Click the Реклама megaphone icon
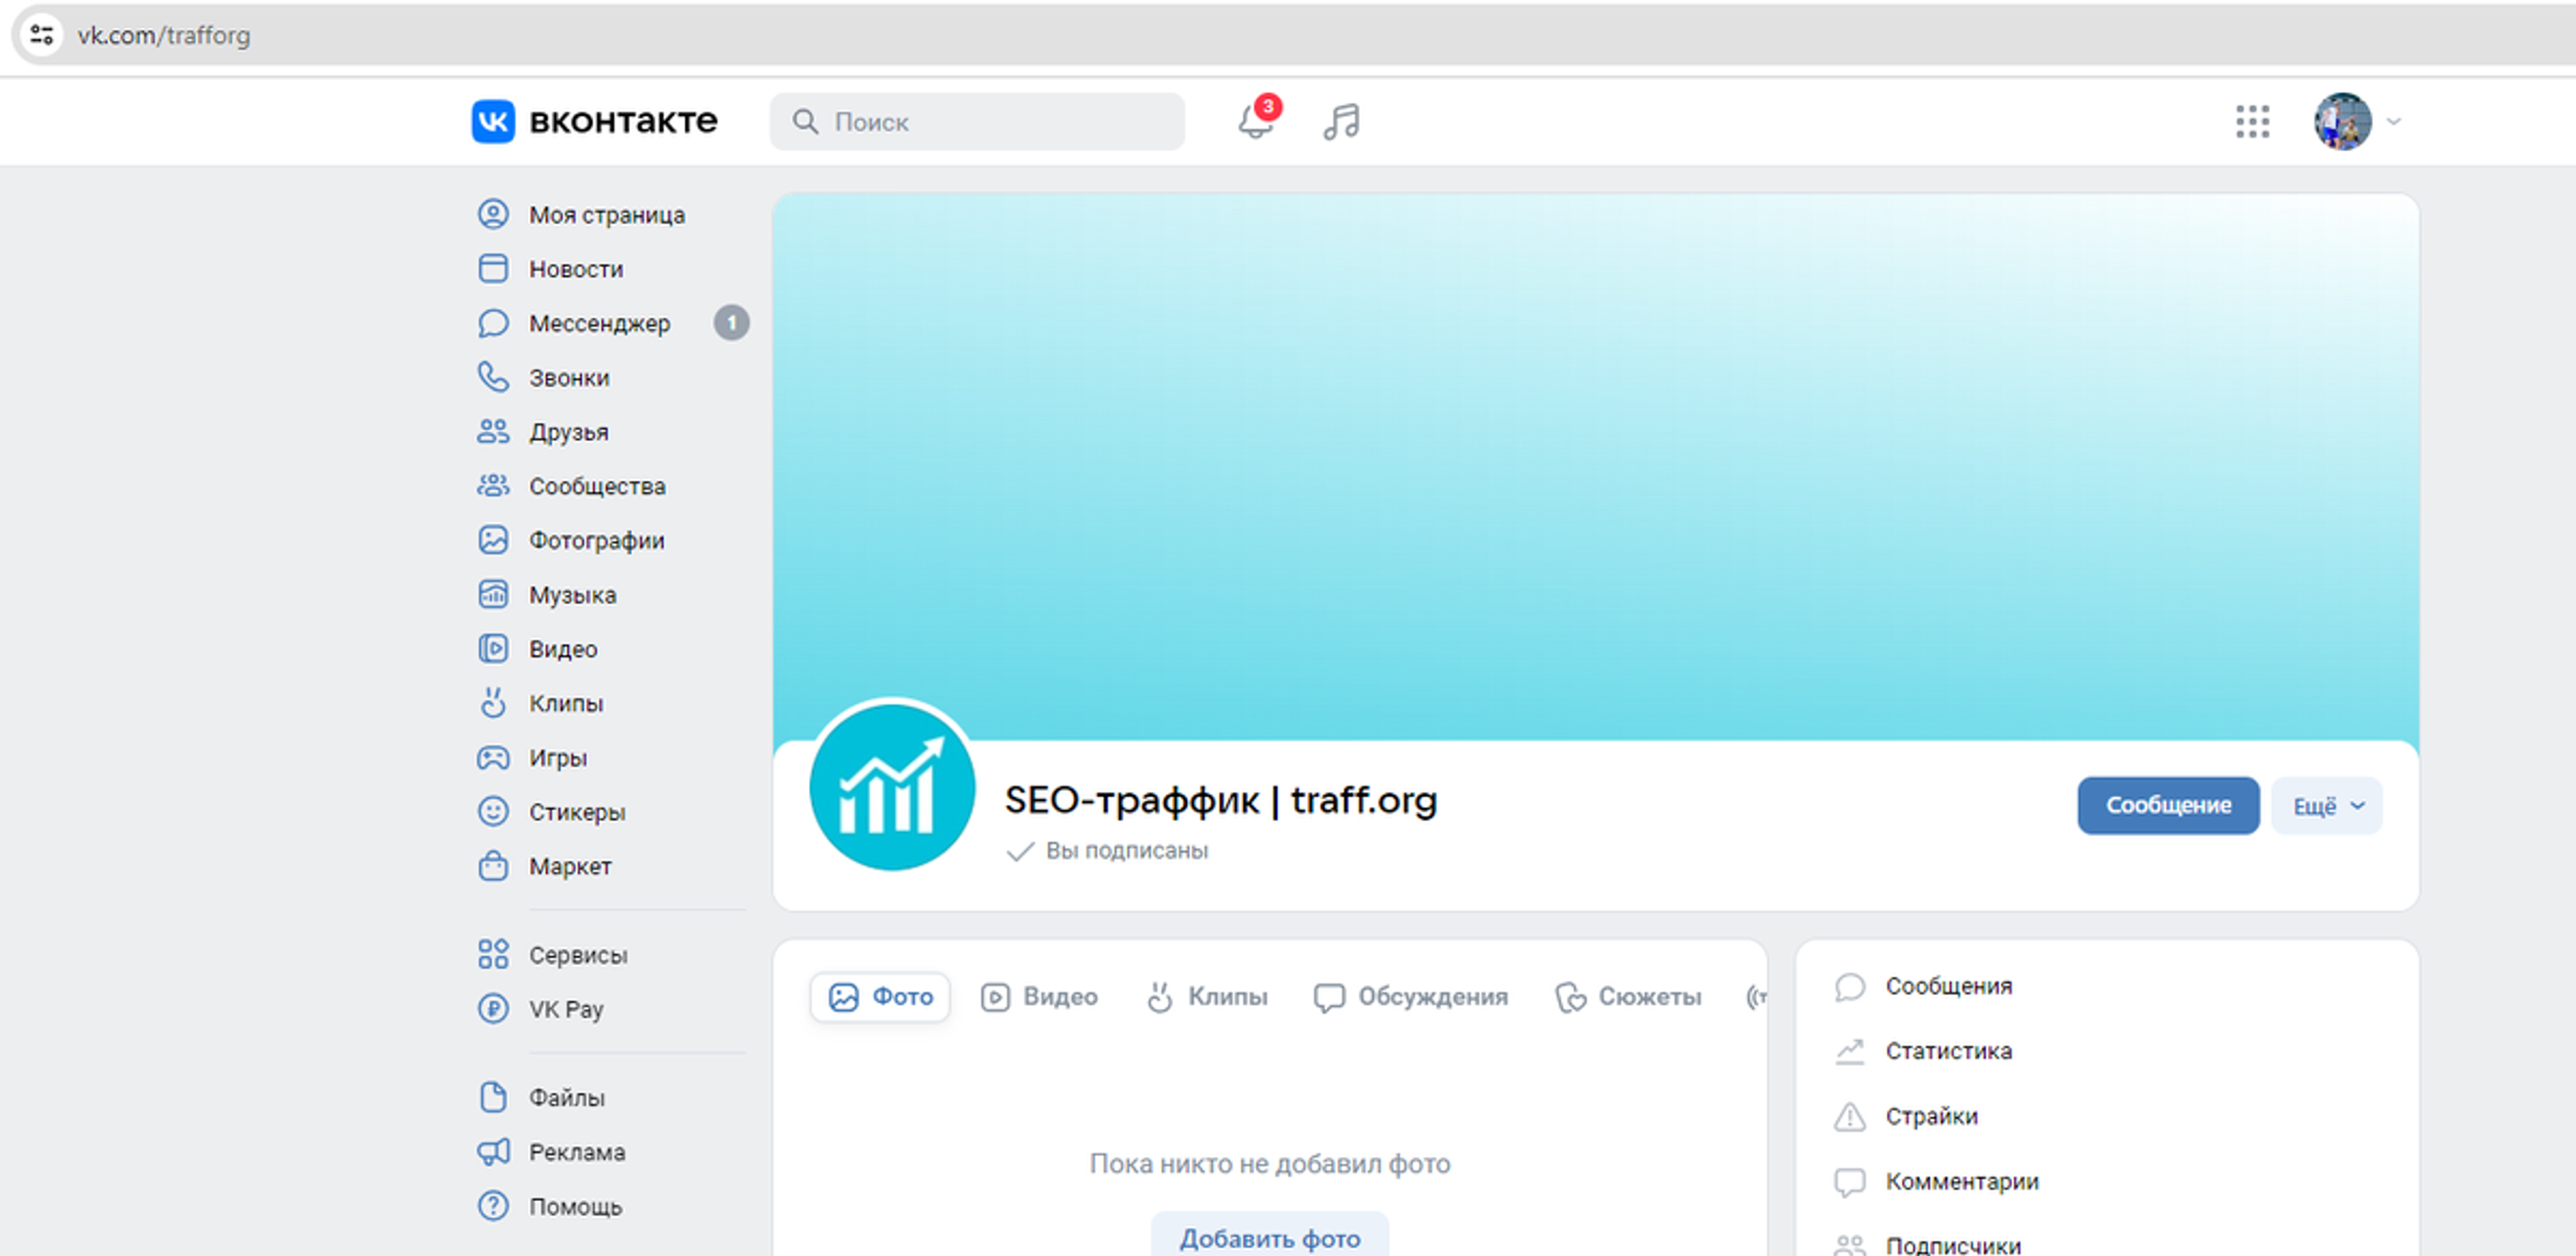This screenshot has width=2576, height=1256. [x=493, y=1152]
